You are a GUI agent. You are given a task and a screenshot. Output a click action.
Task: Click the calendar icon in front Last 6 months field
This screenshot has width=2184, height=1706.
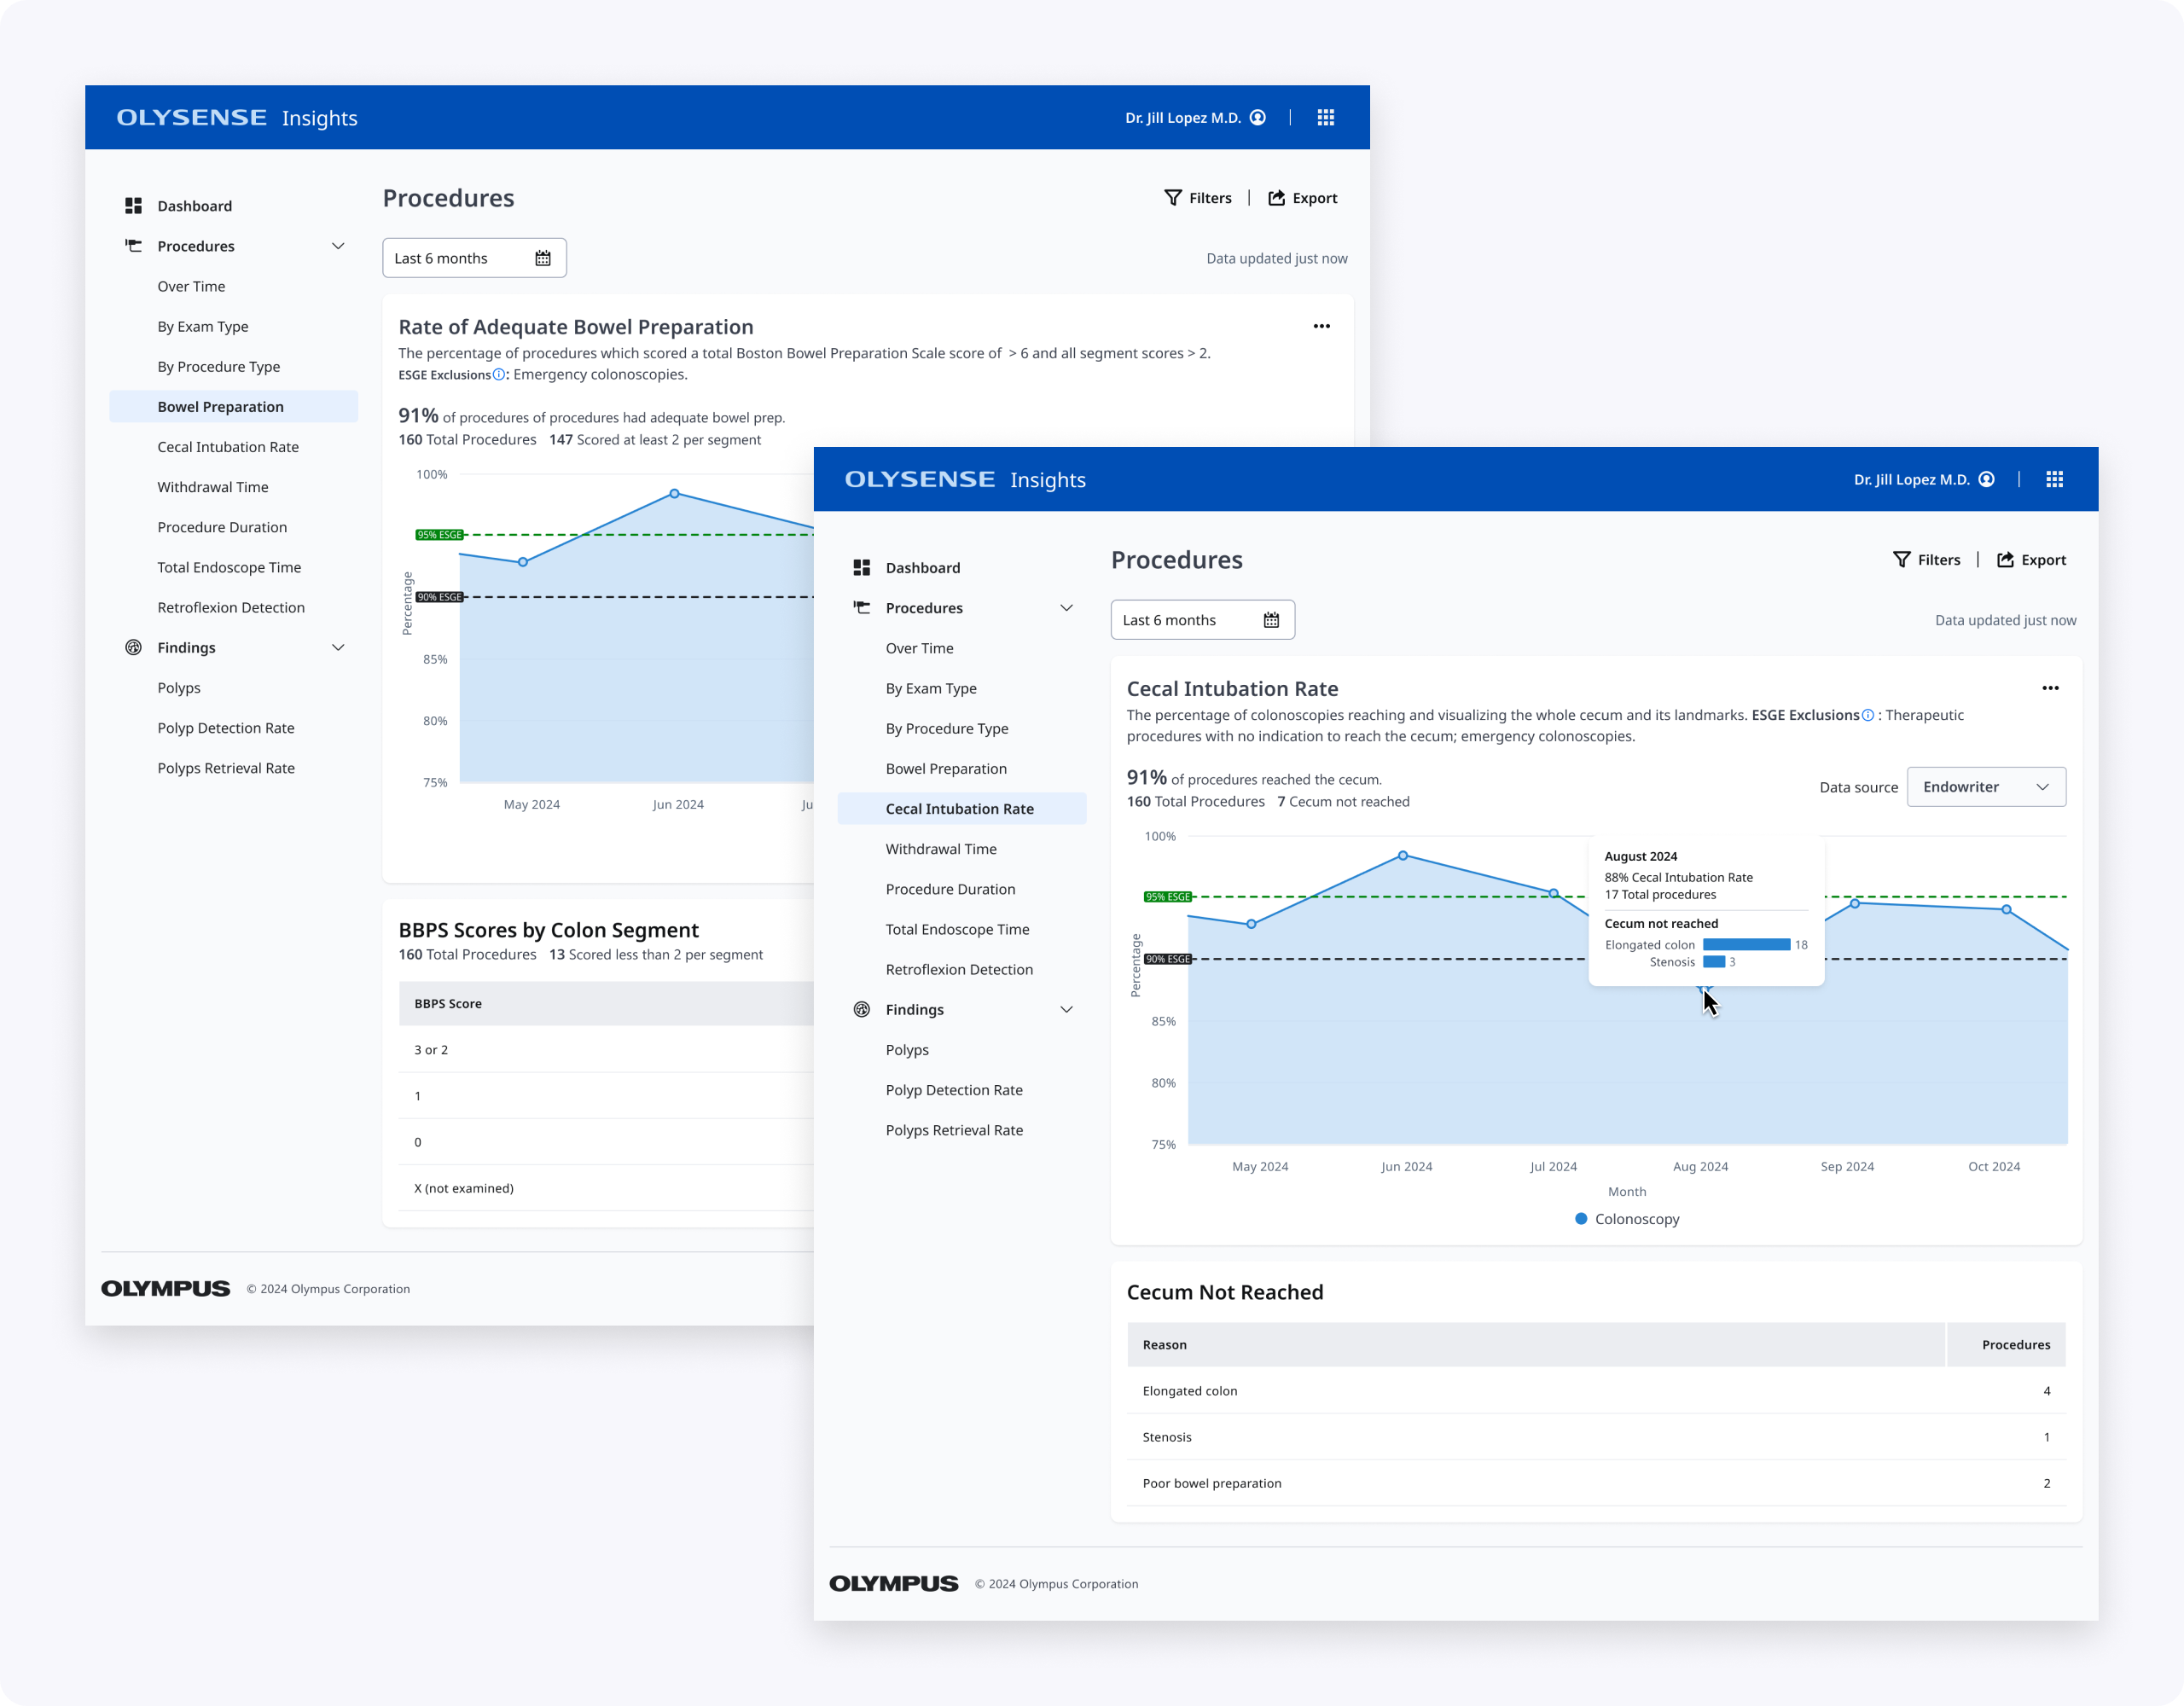coord(1271,620)
